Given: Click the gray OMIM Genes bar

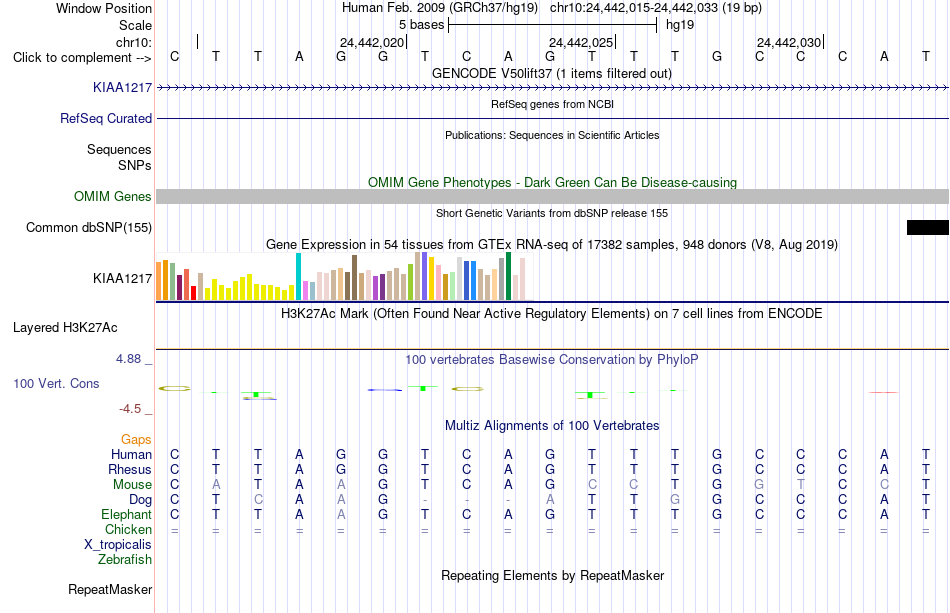Looking at the screenshot, I should point(553,197).
